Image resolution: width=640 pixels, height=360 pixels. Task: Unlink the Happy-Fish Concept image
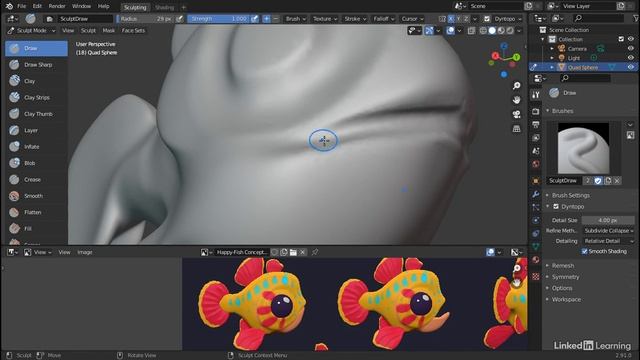(302, 252)
